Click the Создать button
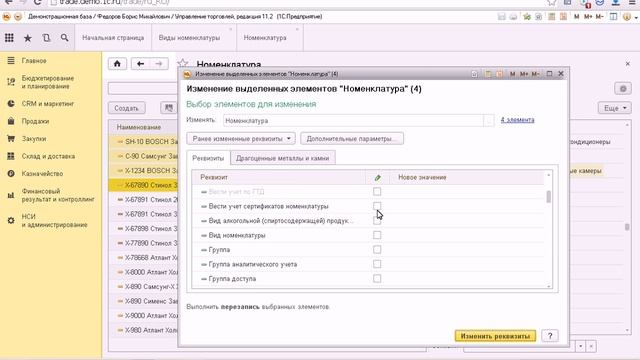The image size is (640, 360). tap(127, 108)
